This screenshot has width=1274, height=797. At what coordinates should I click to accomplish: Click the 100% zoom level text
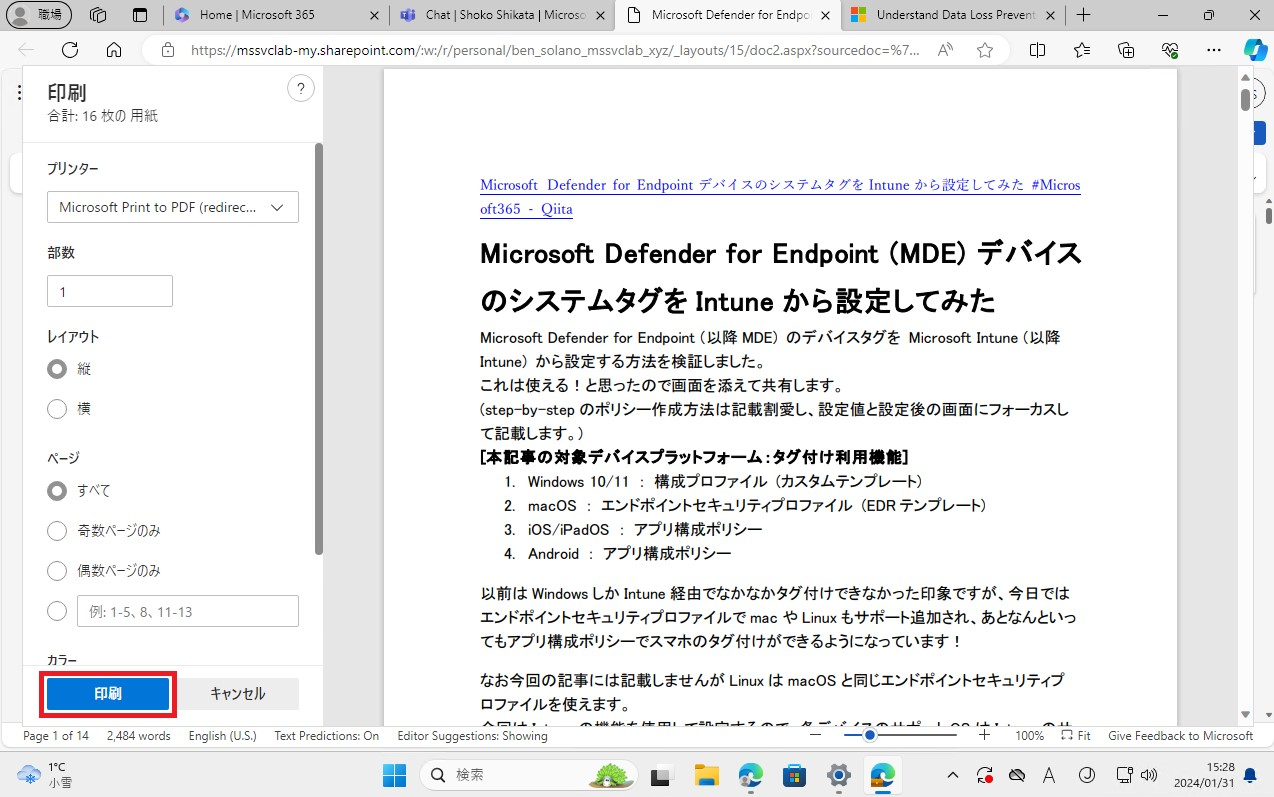pyautogui.click(x=1029, y=735)
